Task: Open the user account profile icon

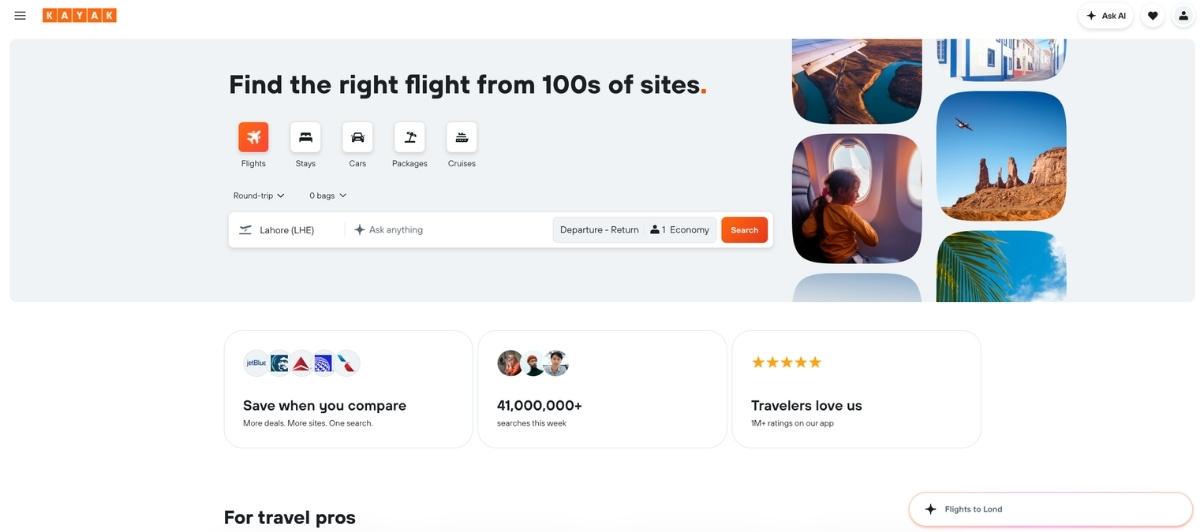Action: coord(1183,16)
